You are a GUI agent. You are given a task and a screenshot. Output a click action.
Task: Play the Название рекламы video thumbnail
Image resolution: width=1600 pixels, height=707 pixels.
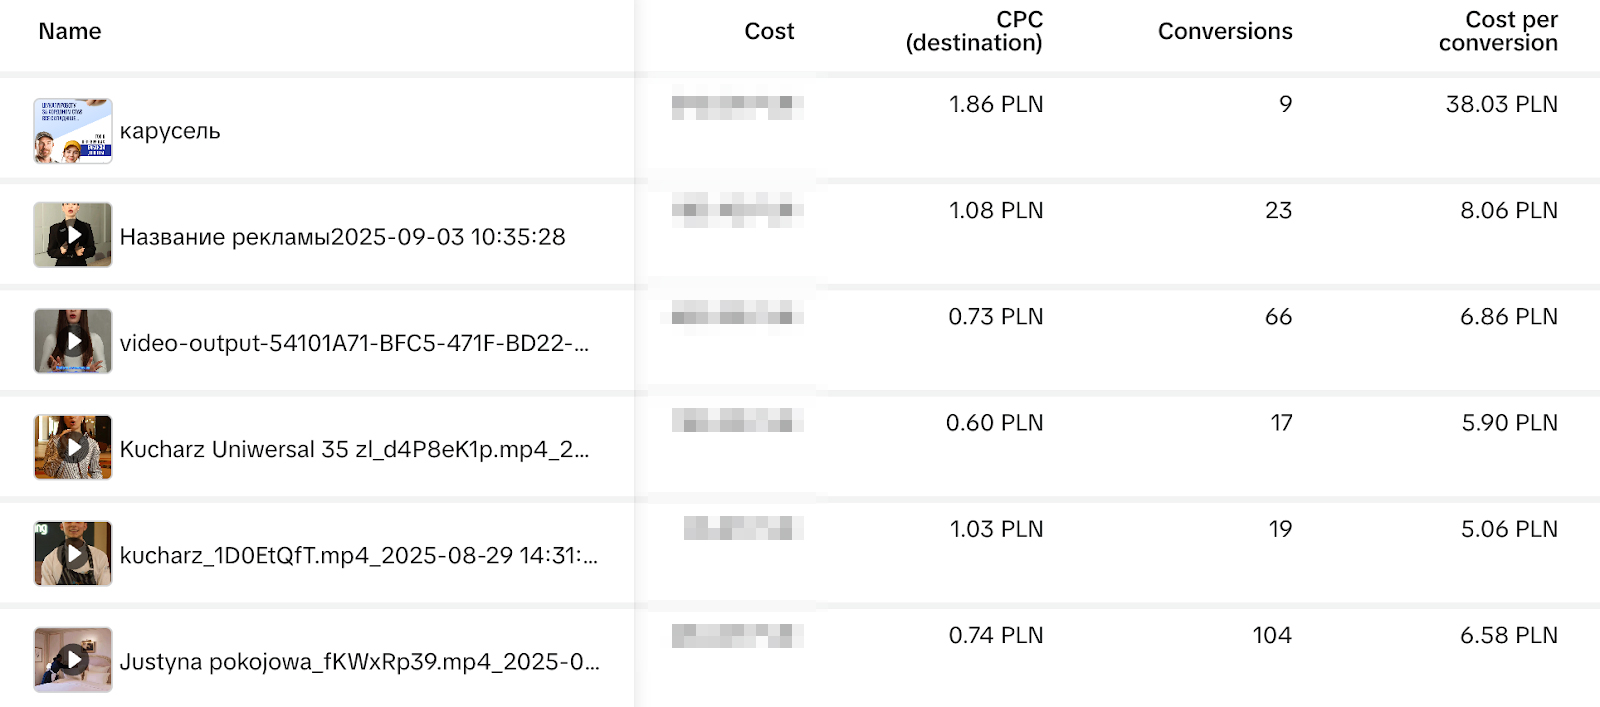click(x=73, y=235)
